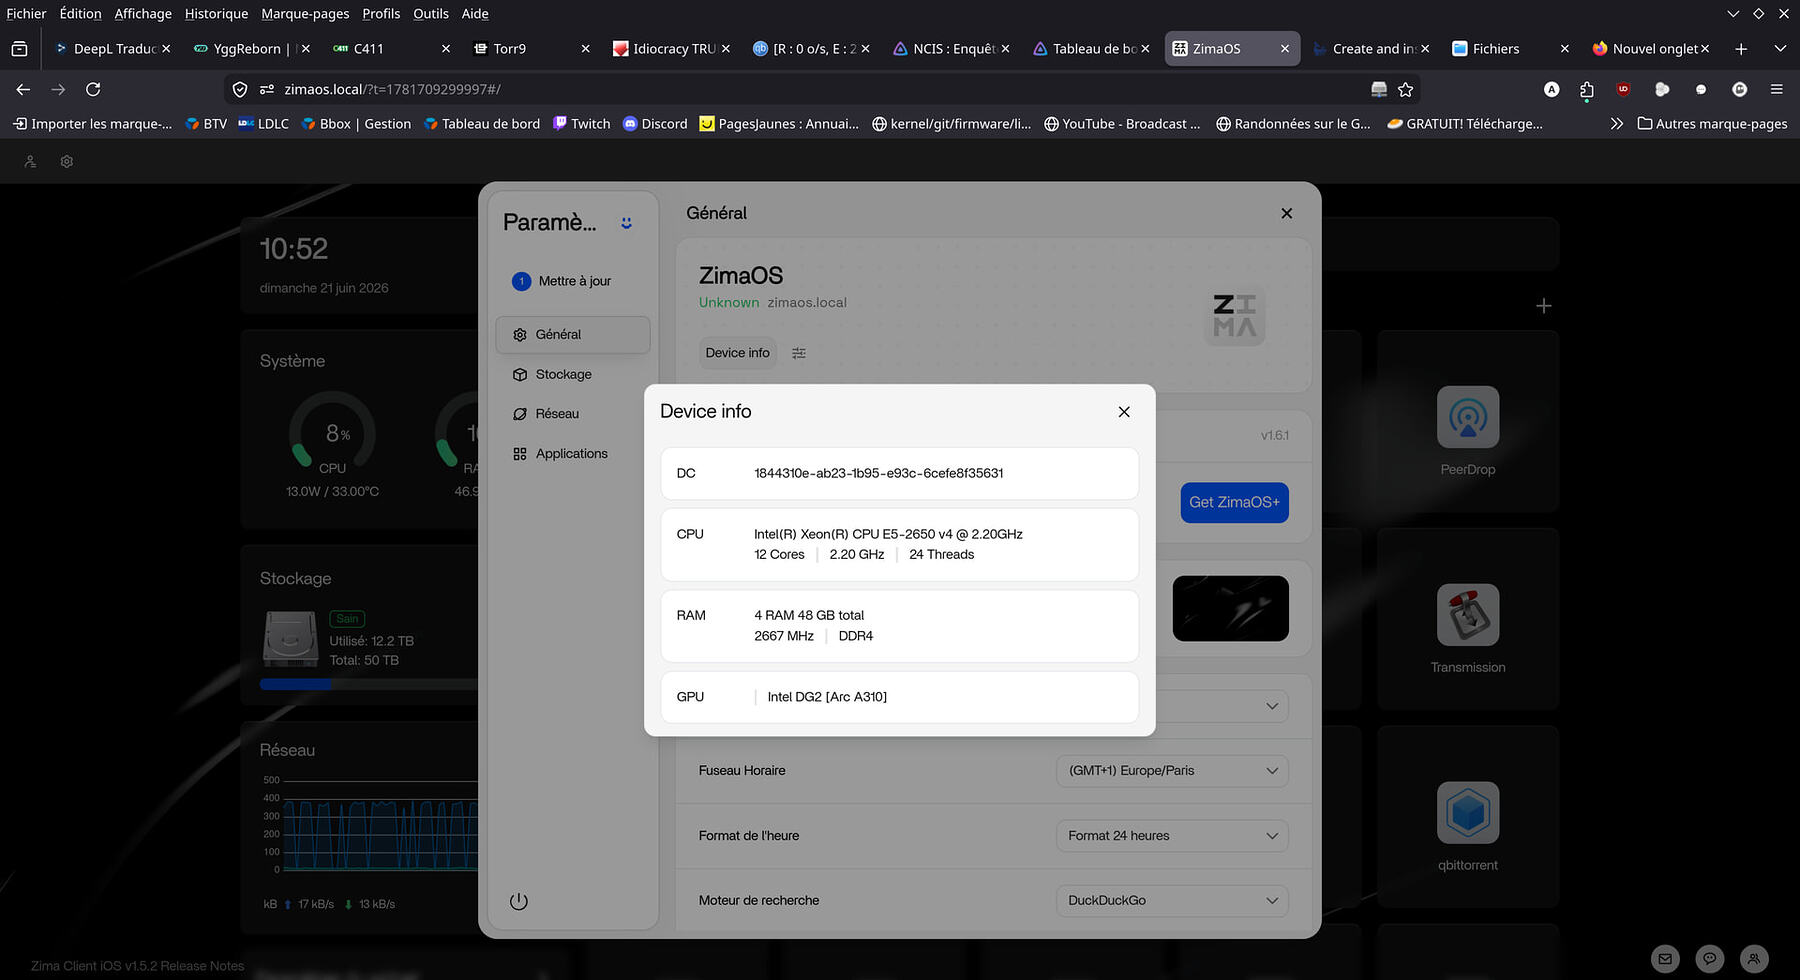Expand the Fuseau Horaire Europe/Paris dropdown
Viewport: 1800px width, 980px height.
pyautogui.click(x=1172, y=771)
